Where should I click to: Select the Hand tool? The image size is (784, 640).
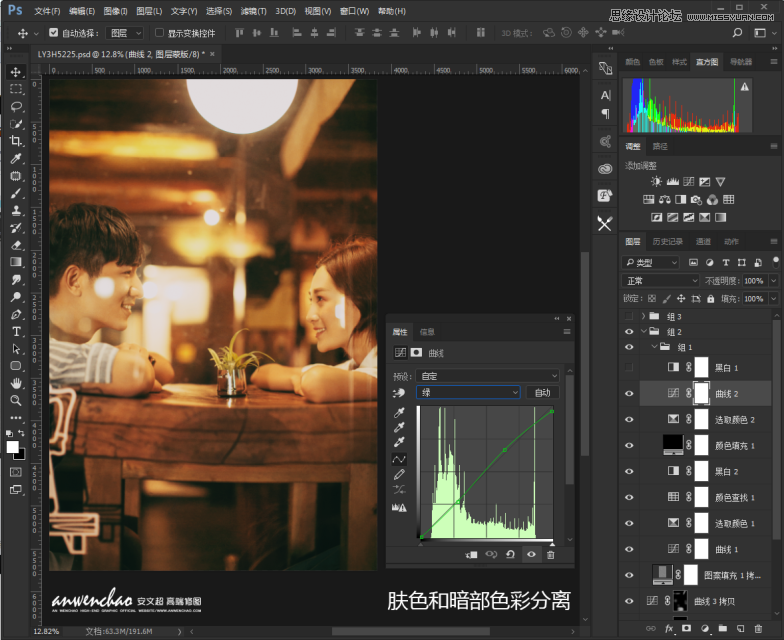coord(16,384)
